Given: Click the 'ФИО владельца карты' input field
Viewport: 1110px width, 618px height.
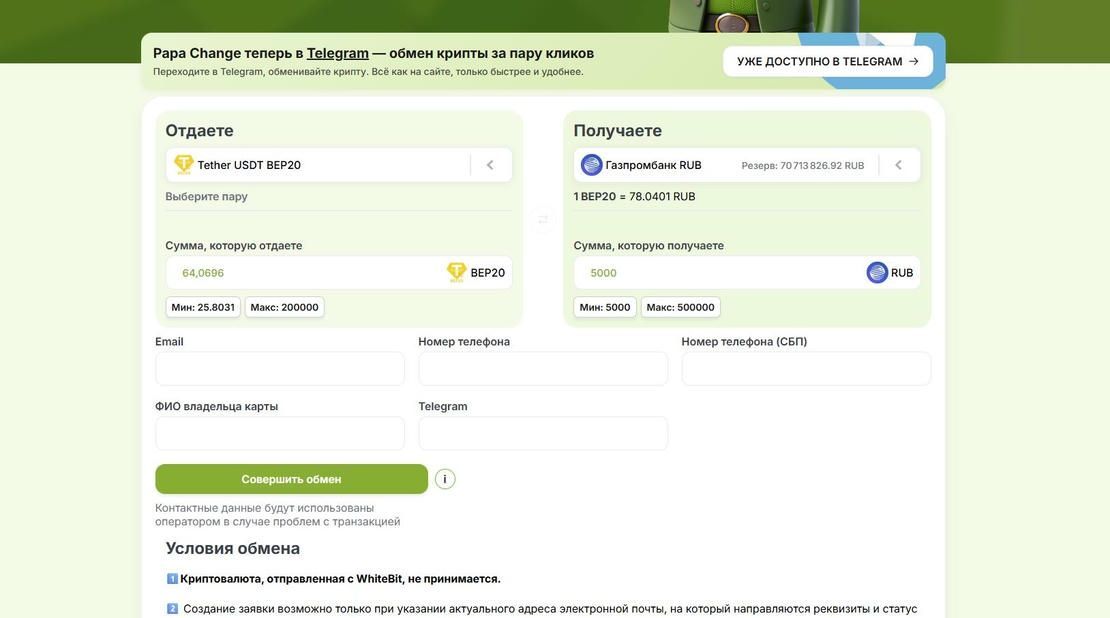Looking at the screenshot, I should coord(280,434).
